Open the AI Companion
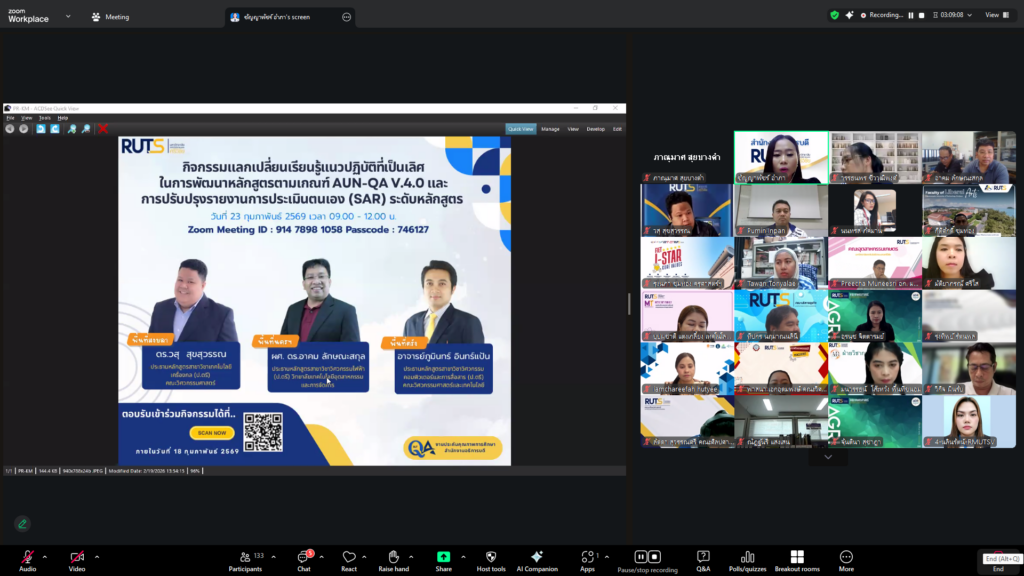 click(x=536, y=558)
